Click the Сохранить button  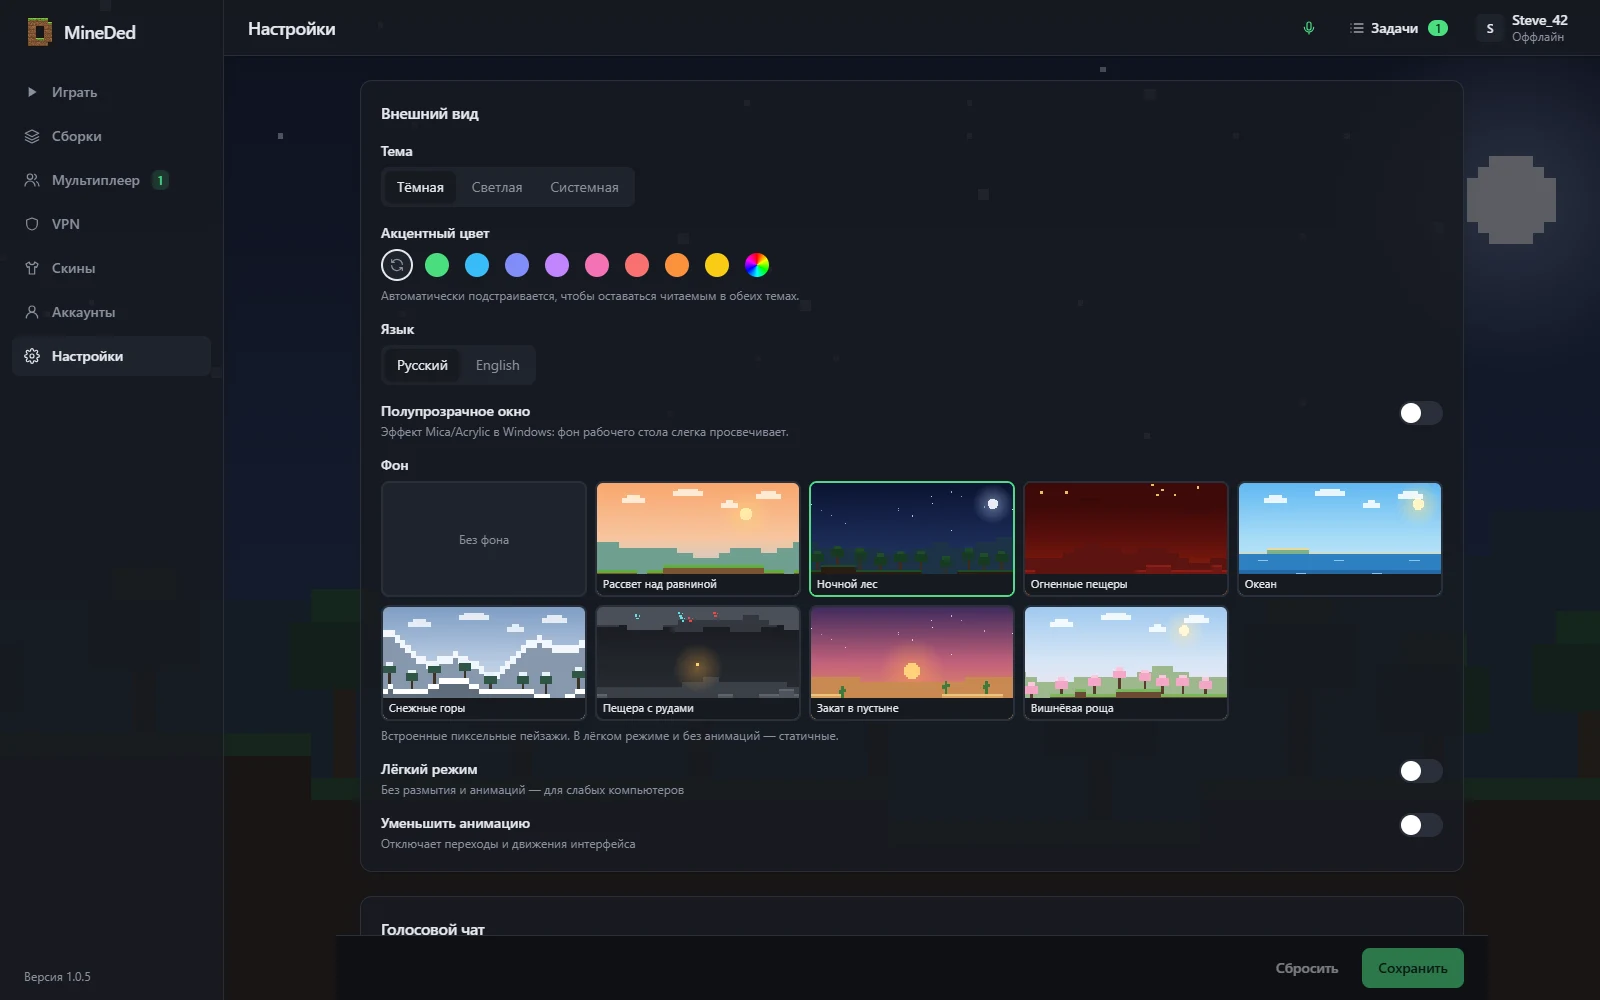click(1413, 968)
